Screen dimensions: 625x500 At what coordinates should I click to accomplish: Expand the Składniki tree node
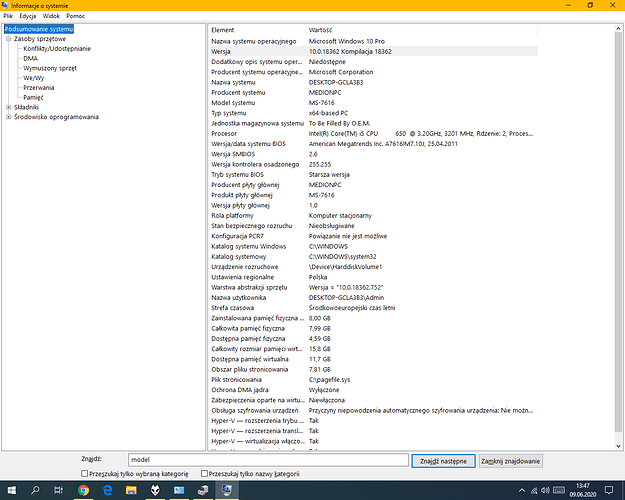click(8, 107)
